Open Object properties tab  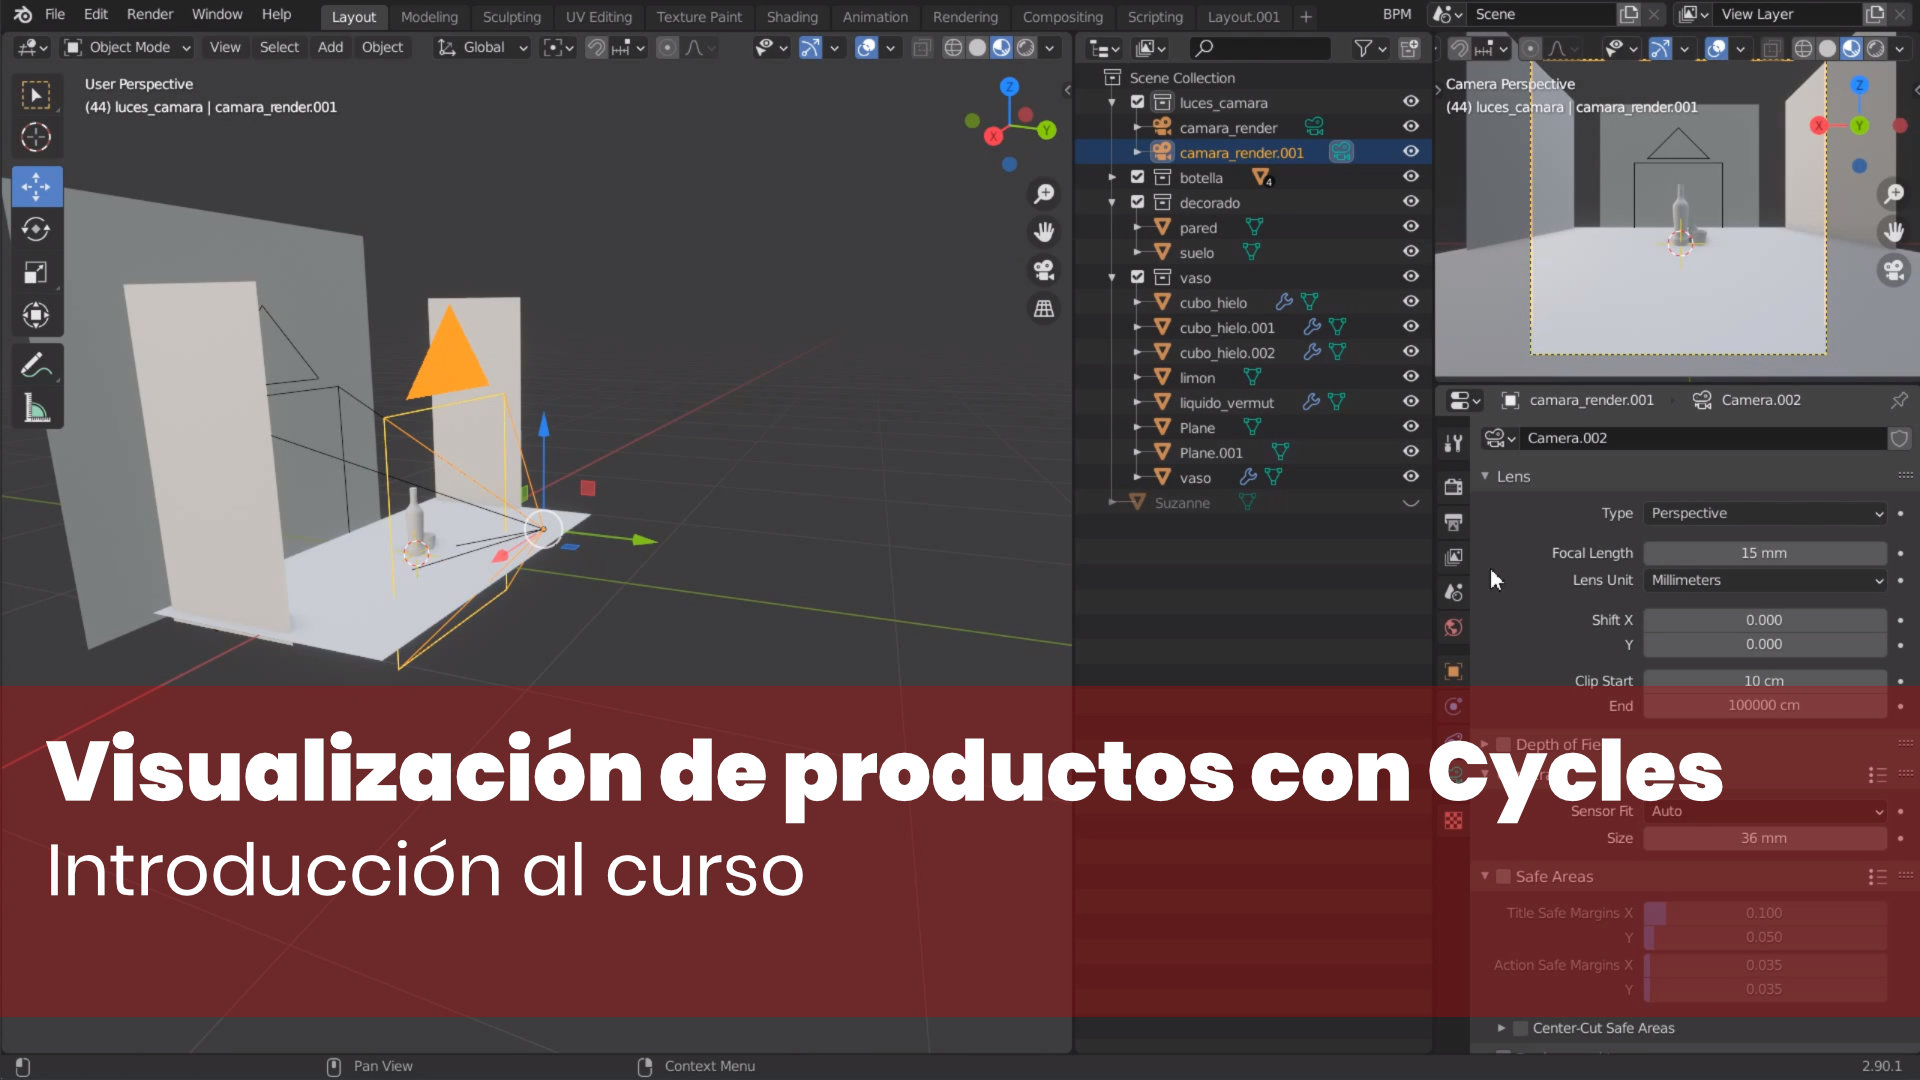[x=1453, y=671]
